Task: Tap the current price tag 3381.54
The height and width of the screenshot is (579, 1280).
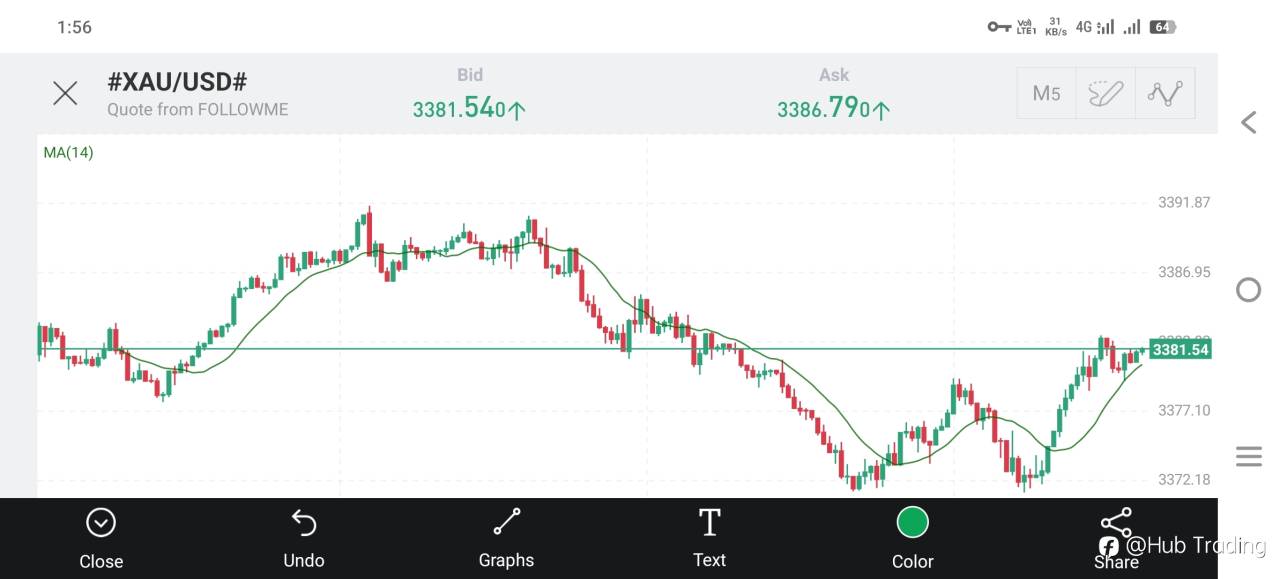Action: [x=1180, y=350]
